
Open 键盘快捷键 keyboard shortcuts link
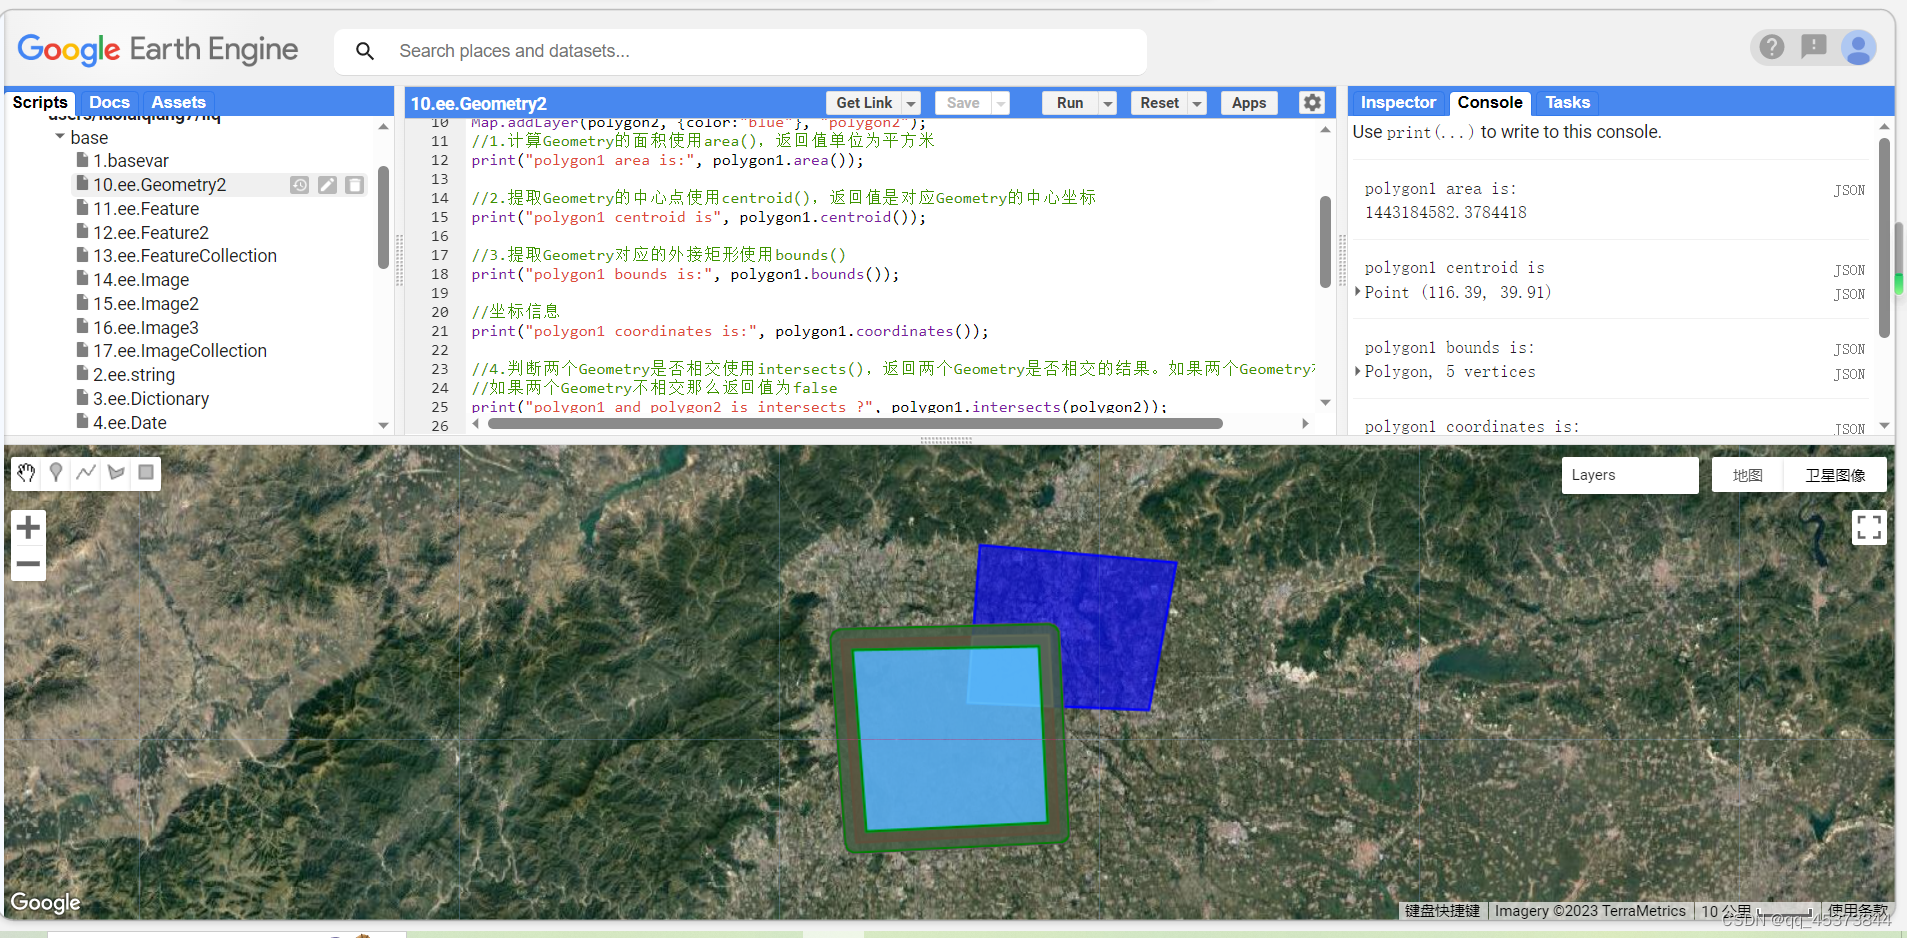(1442, 911)
